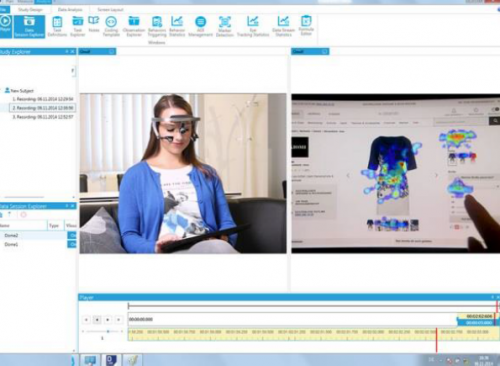Open the Eye Tracking Statistics icon
Screen dimensions: 500x366
[x=253, y=27]
